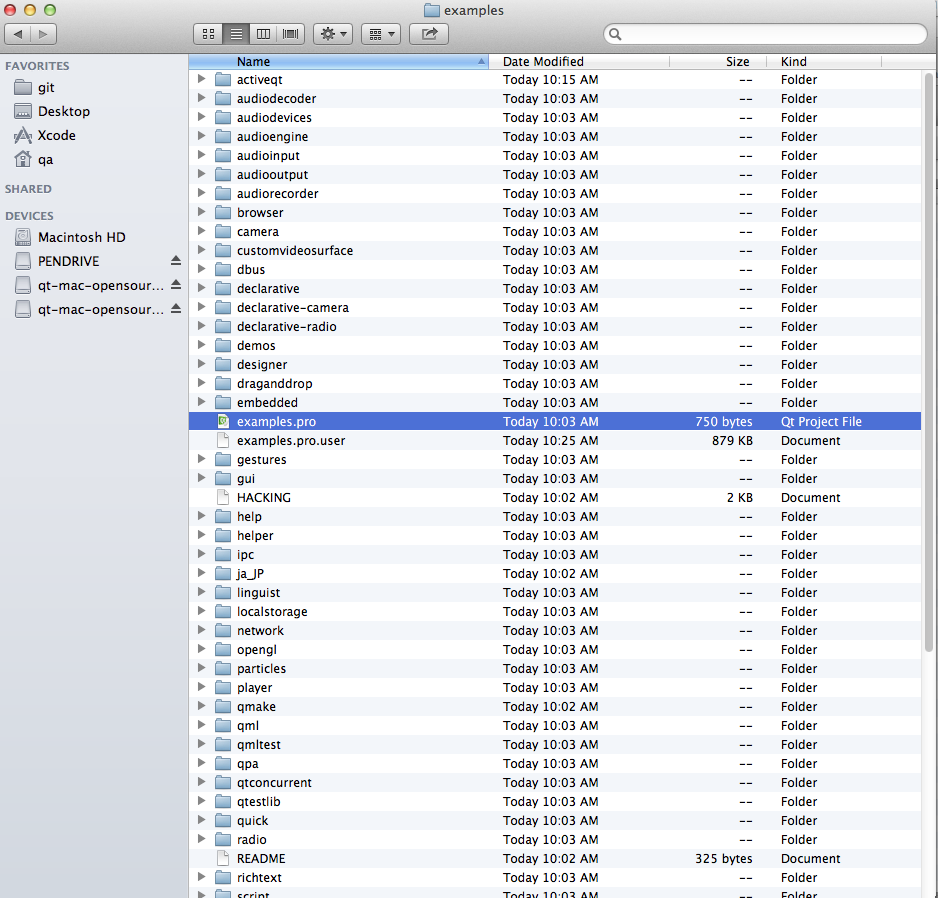Open the Action gear dropdown menu
The height and width of the screenshot is (898, 938).
[332, 34]
